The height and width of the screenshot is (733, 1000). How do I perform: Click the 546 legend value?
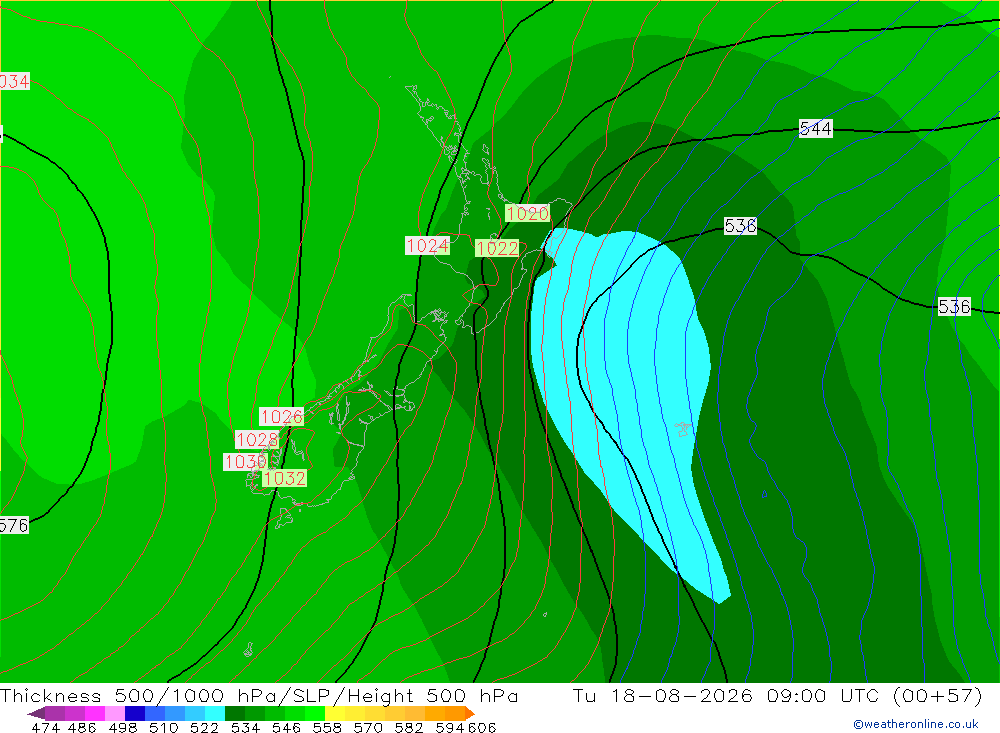pos(286,727)
